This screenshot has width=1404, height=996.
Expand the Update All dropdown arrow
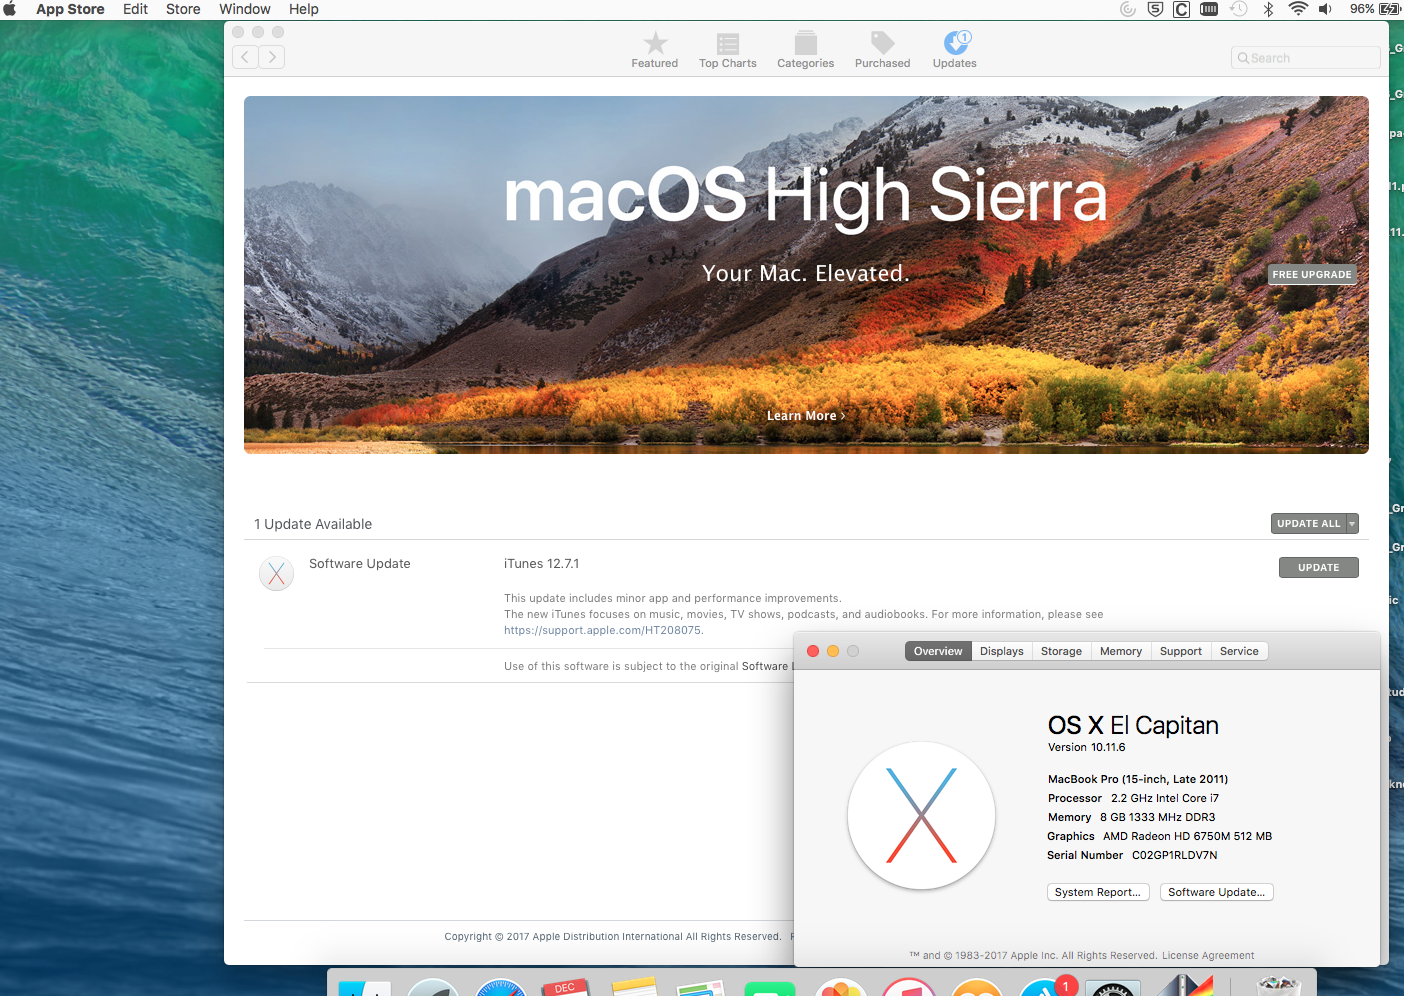click(1352, 524)
